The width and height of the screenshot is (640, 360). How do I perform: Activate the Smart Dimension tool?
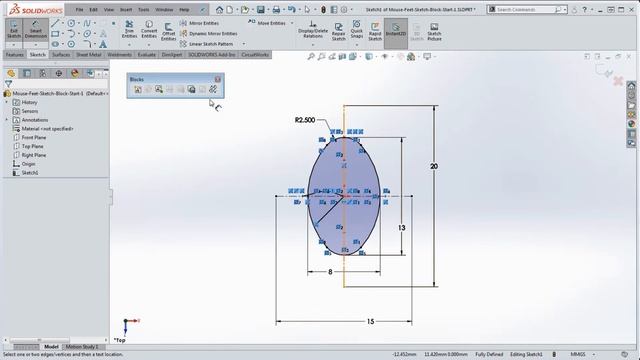36,29
